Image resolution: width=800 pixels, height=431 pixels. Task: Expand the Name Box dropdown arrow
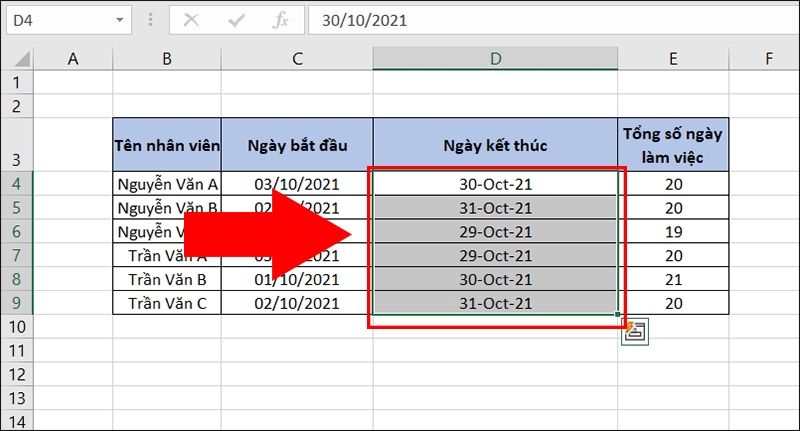tap(119, 20)
